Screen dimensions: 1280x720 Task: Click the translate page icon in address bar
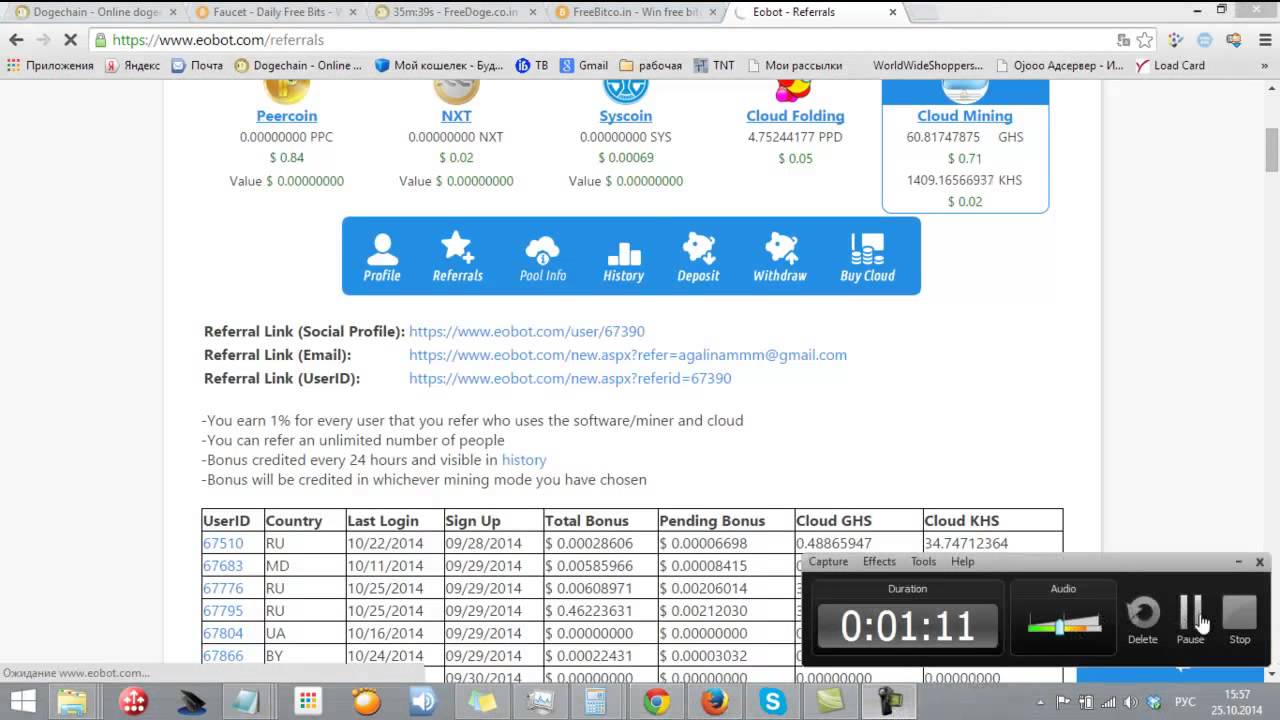[1124, 40]
